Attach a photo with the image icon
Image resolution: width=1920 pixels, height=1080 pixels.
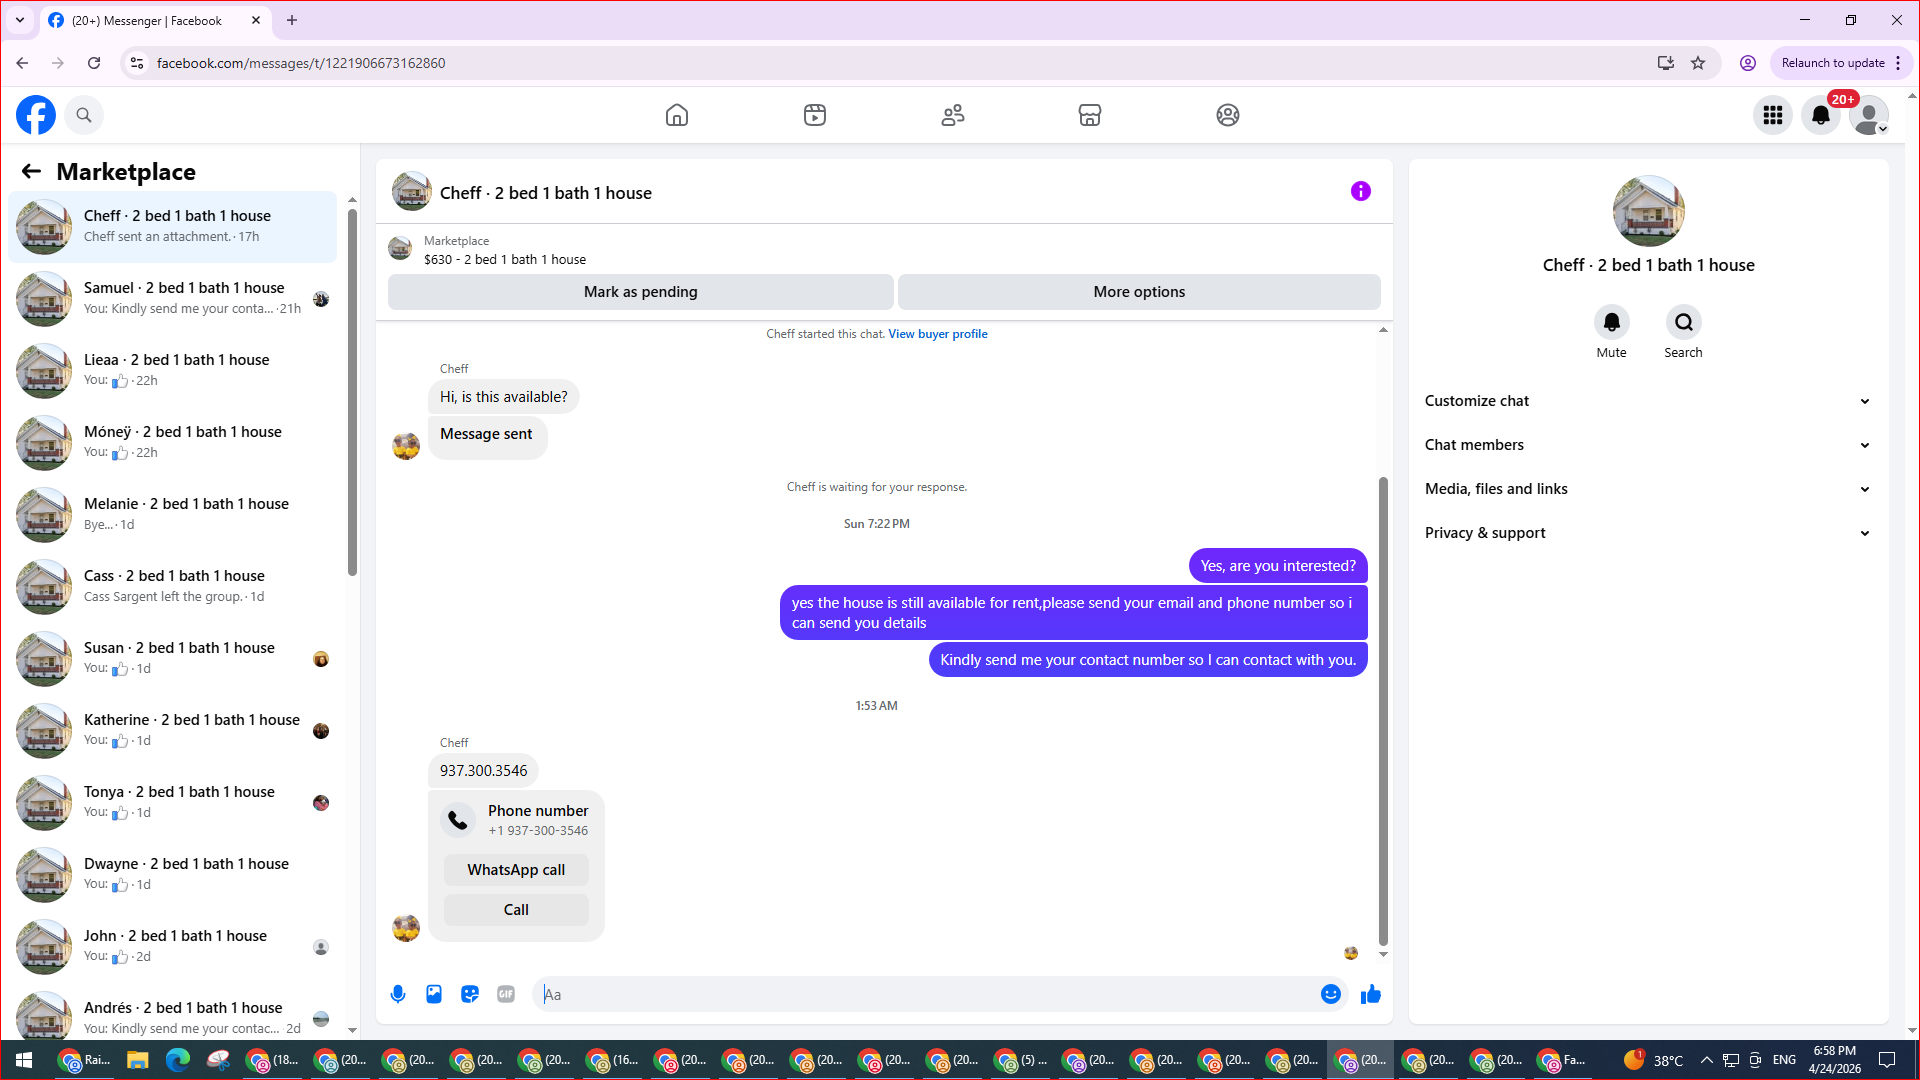pos(434,994)
